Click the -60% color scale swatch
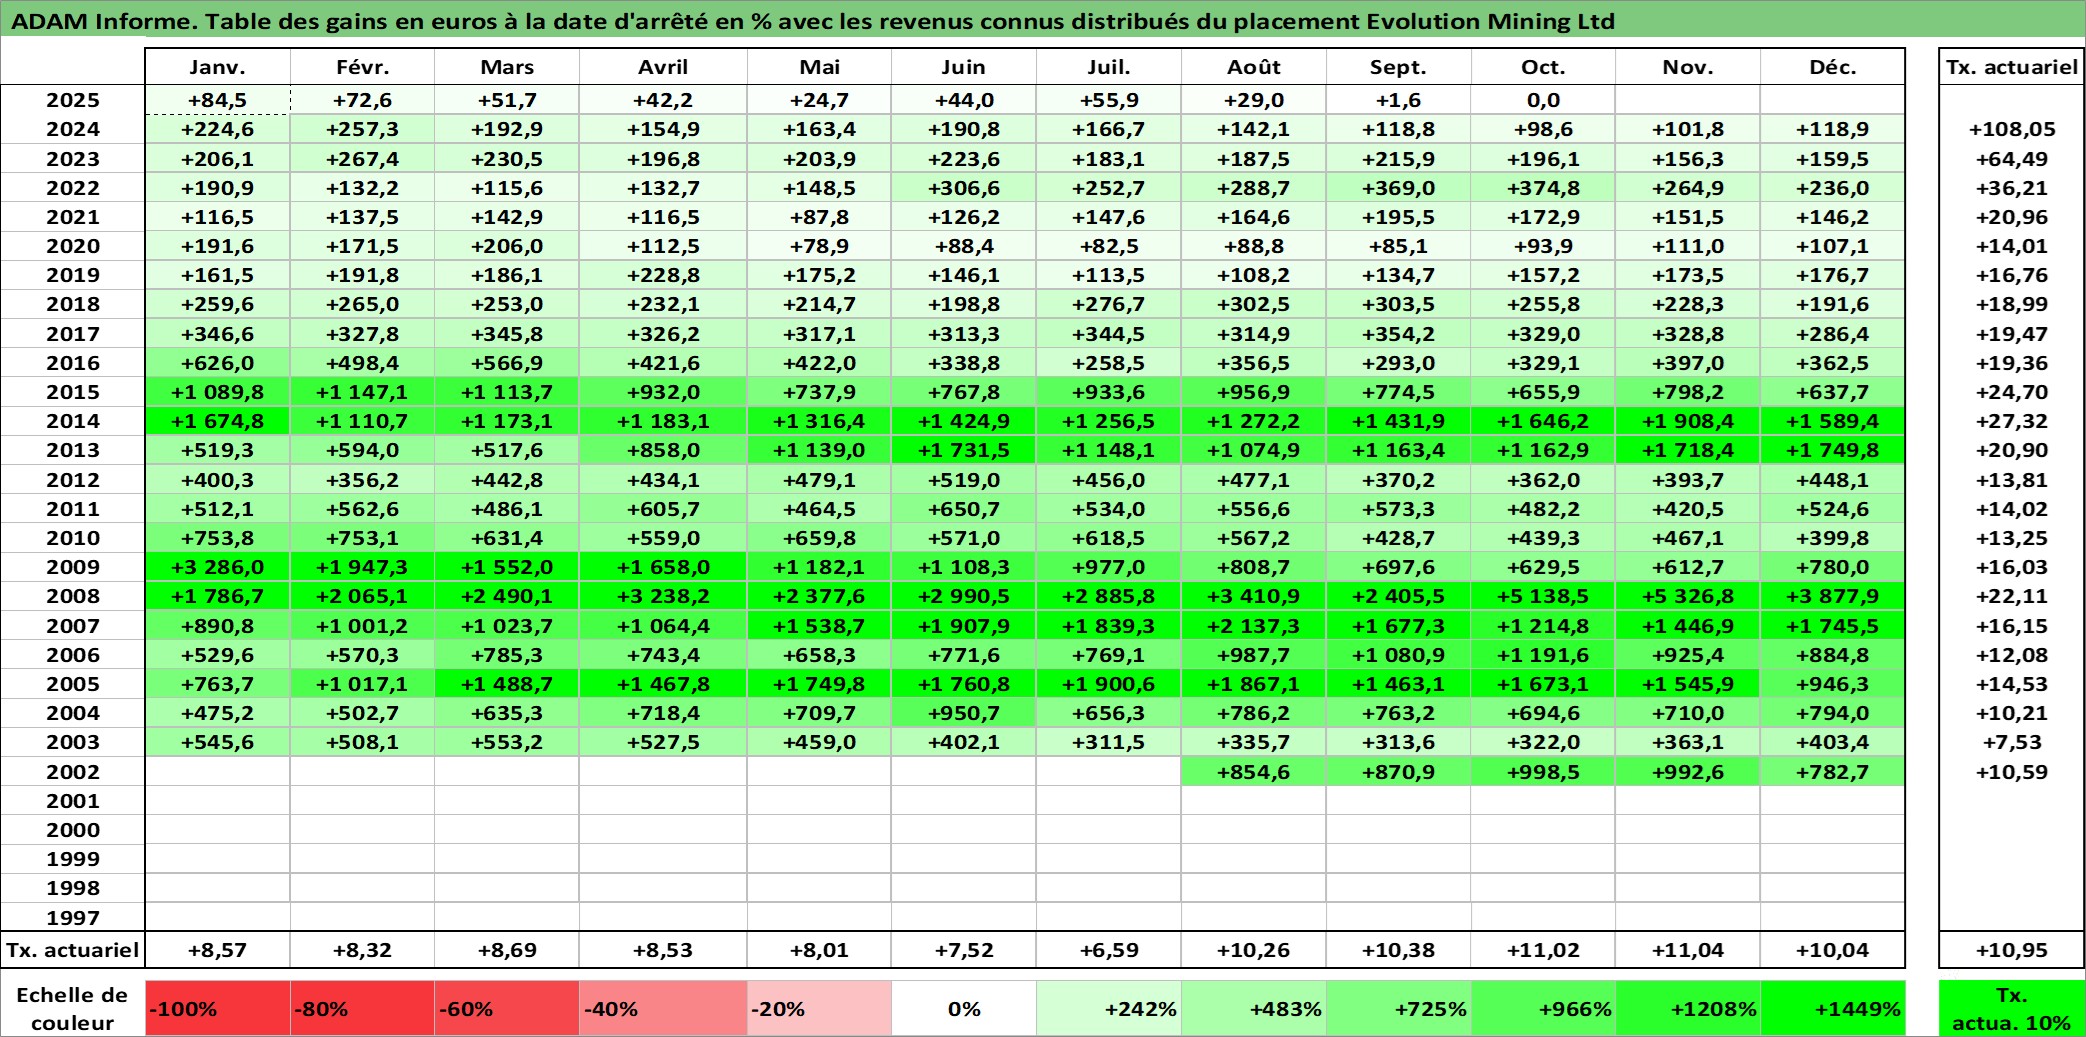Image resolution: width=2086 pixels, height=1037 pixels. 507,1008
